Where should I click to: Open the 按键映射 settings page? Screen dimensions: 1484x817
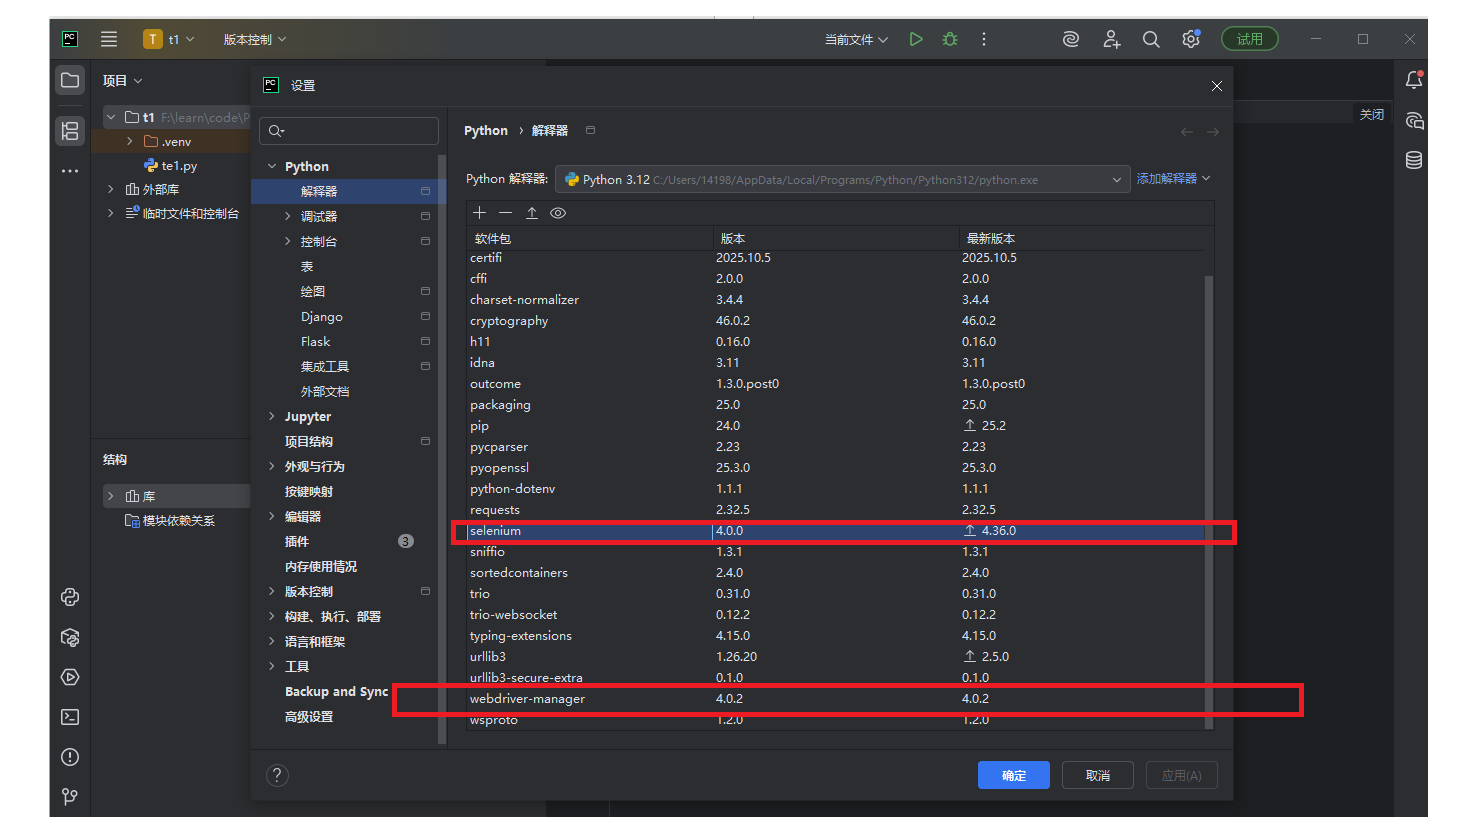point(309,491)
